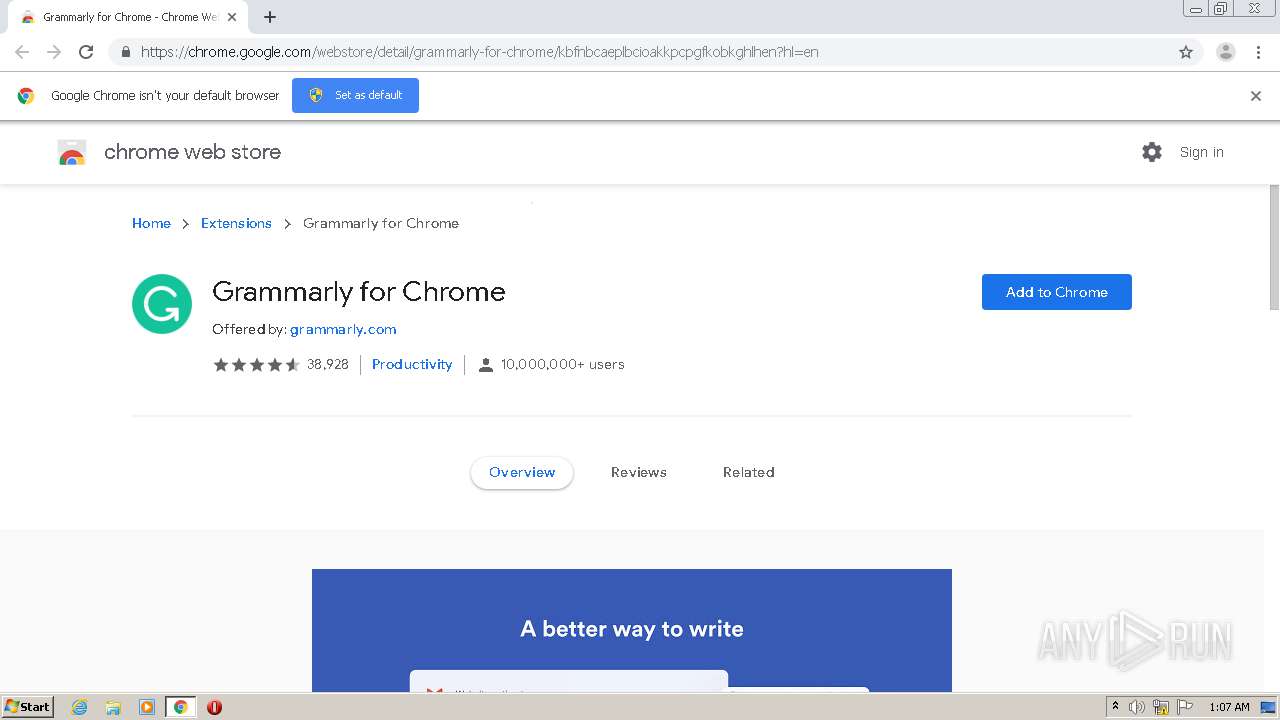This screenshot has height=720, width=1280.
Task: Open Chrome three-dot menu
Action: (1258, 52)
